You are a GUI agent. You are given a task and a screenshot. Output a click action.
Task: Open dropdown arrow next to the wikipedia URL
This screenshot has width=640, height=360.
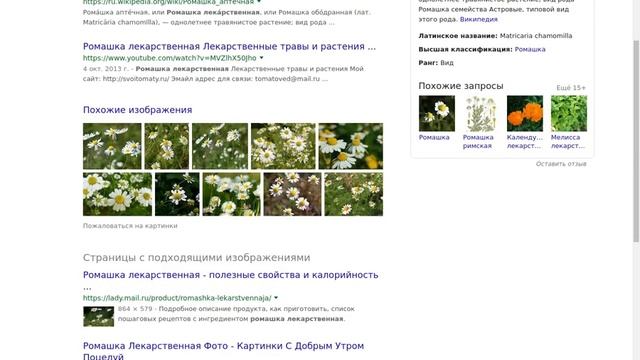(259, 2)
